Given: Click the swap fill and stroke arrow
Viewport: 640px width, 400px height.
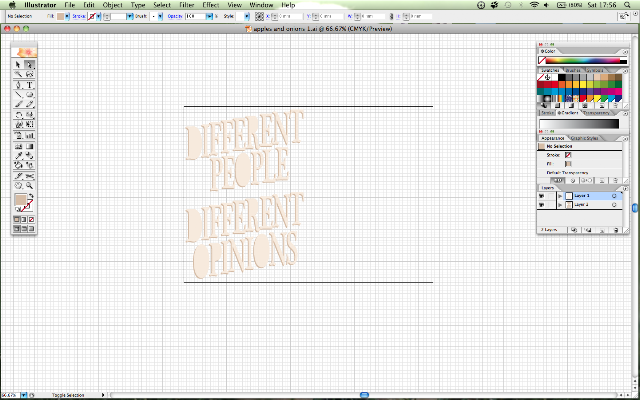Looking at the screenshot, I should click(x=31, y=196).
